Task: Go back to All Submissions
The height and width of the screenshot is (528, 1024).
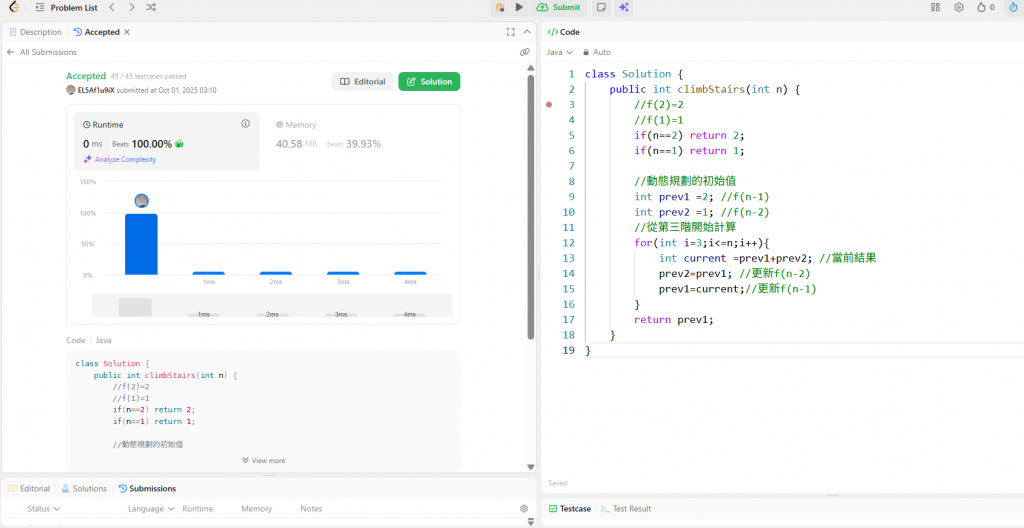Action: 41,52
